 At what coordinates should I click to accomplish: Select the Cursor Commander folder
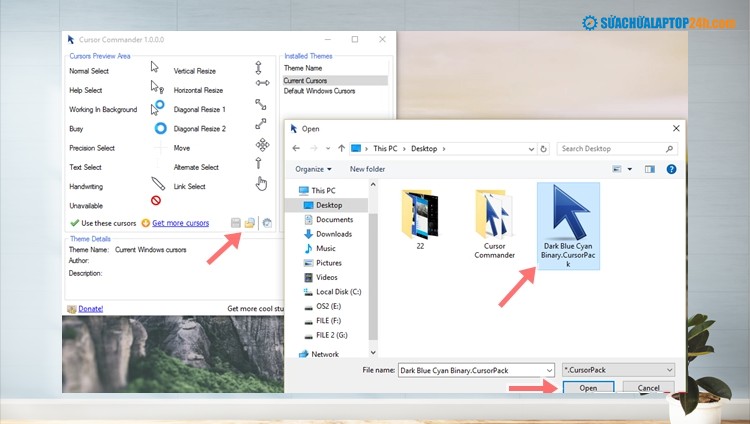494,223
